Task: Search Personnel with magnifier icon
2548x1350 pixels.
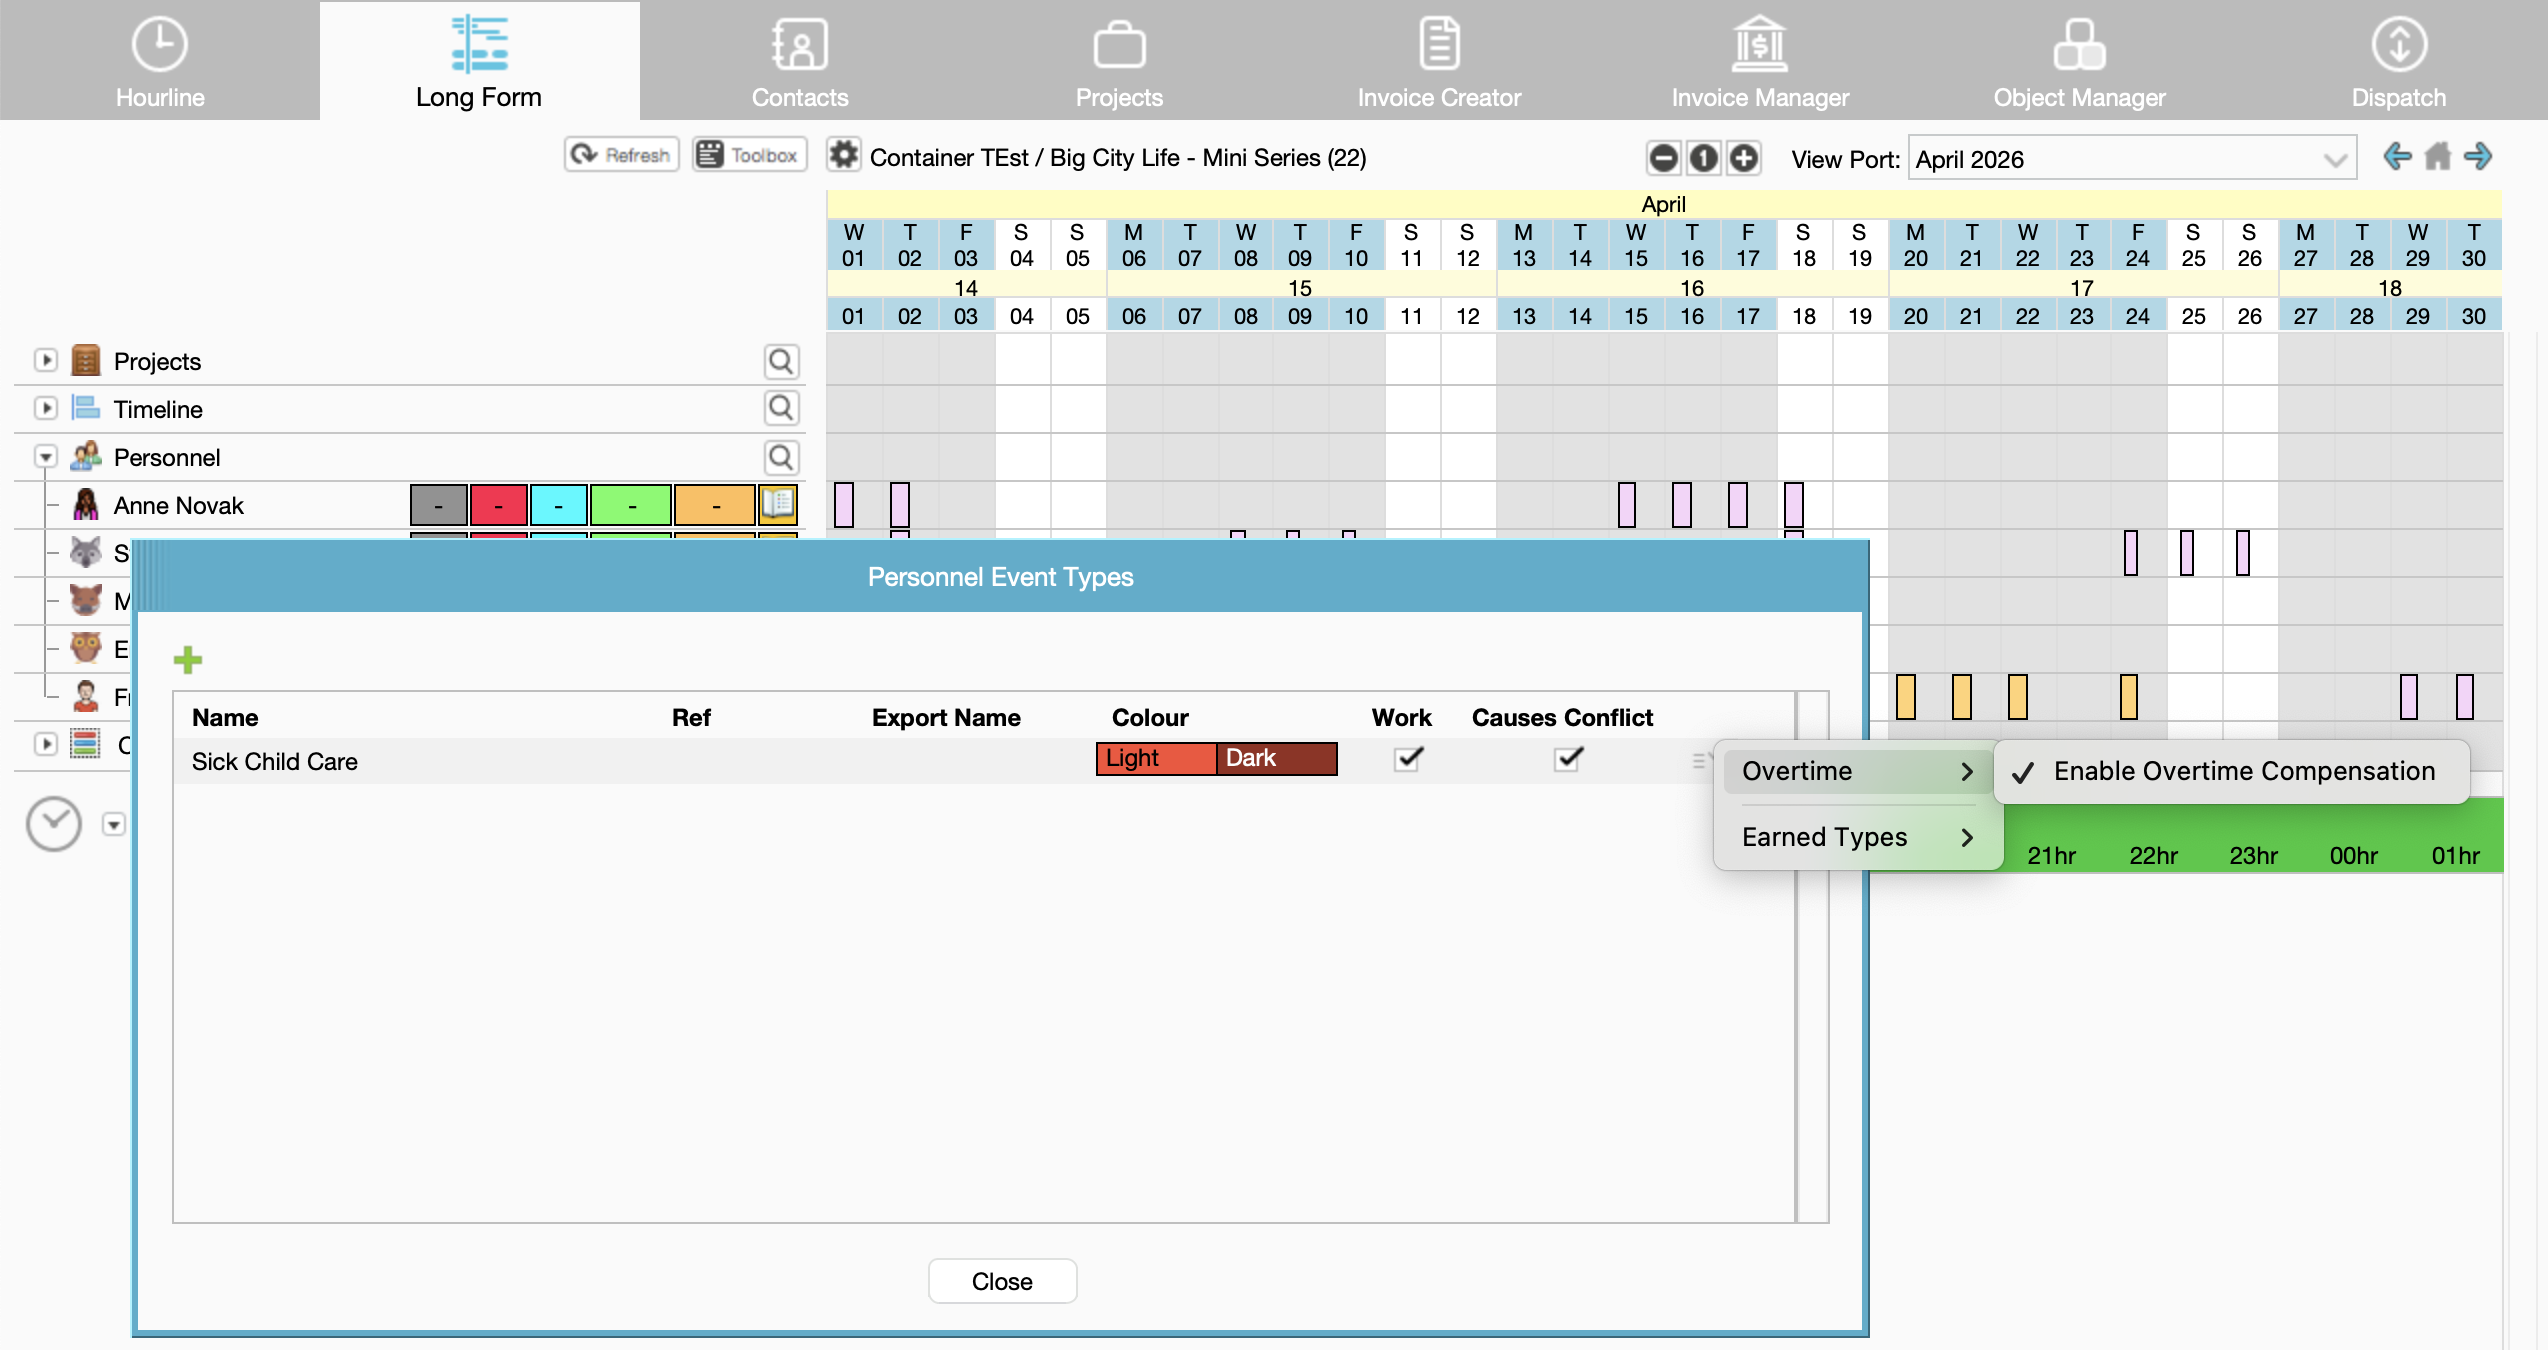Action: pos(781,457)
